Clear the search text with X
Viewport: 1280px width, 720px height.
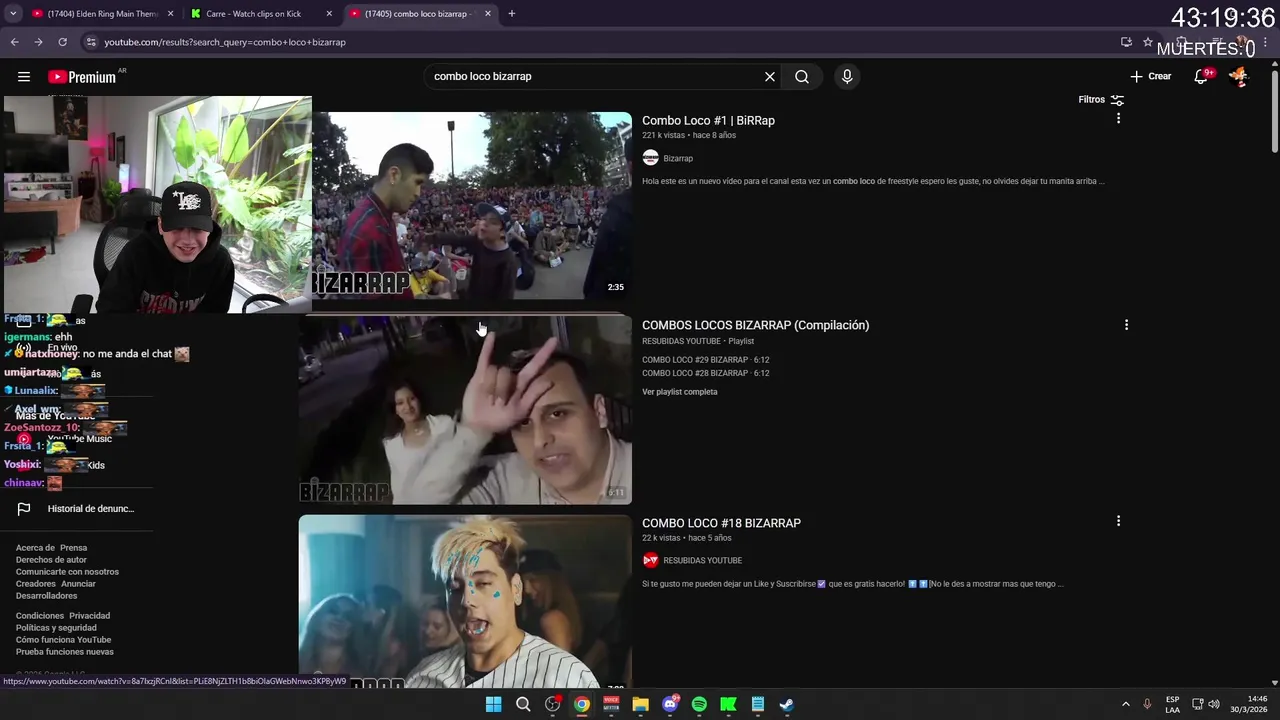point(770,77)
